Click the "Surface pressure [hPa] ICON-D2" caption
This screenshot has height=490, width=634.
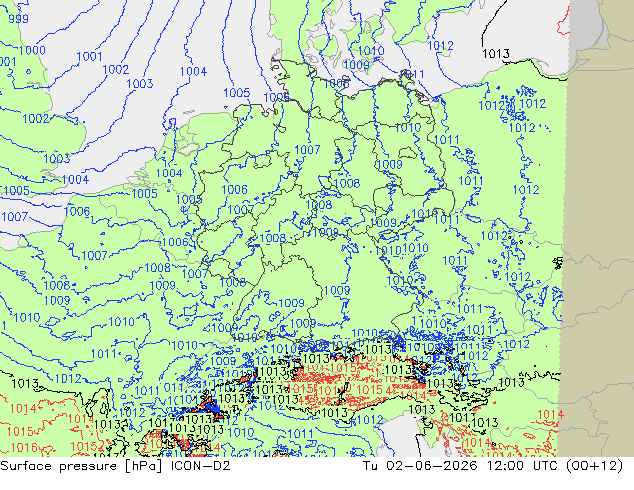[x=115, y=466]
